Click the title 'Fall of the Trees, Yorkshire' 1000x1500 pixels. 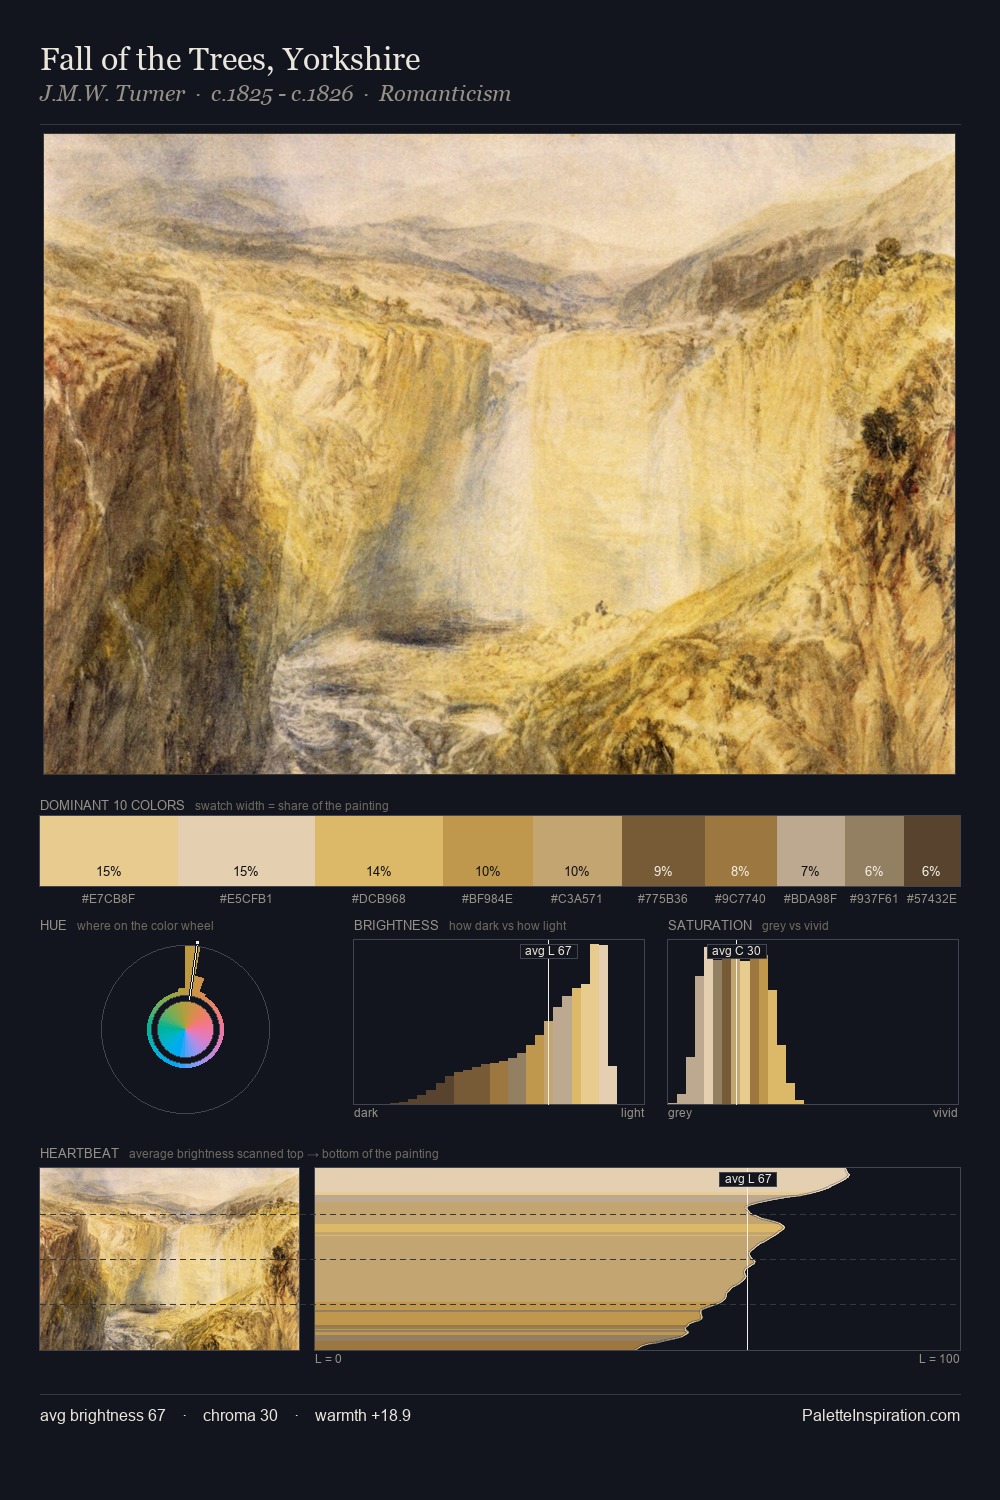[x=230, y=59]
